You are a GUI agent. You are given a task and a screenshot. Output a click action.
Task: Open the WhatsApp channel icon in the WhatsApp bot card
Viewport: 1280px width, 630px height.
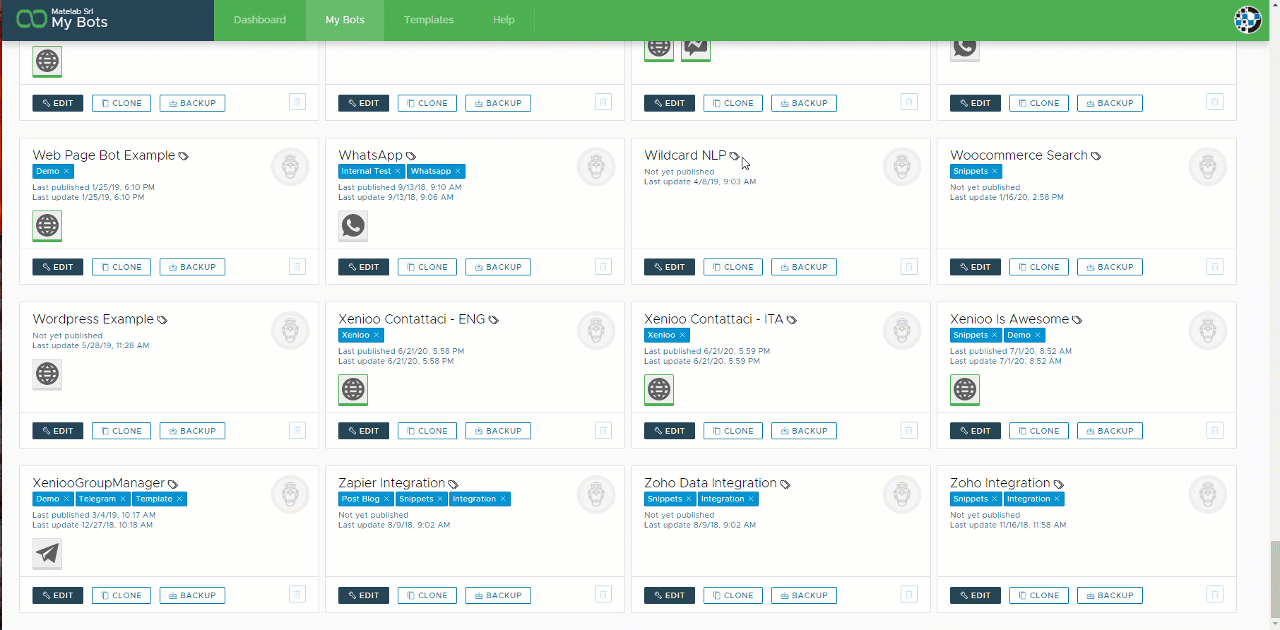(353, 226)
